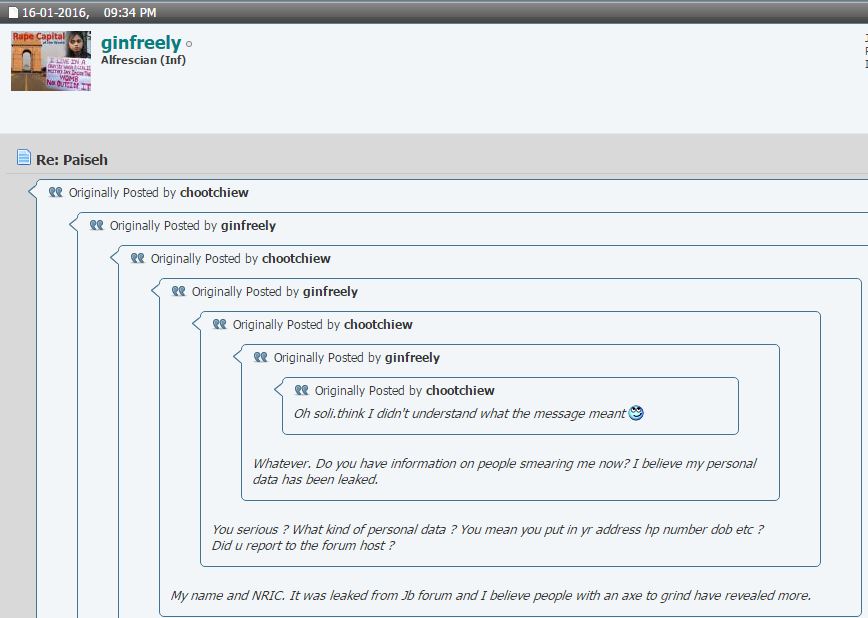Click quote icon in sixth-level ginfreely quote
This screenshot has height=618, width=868.
point(261,357)
